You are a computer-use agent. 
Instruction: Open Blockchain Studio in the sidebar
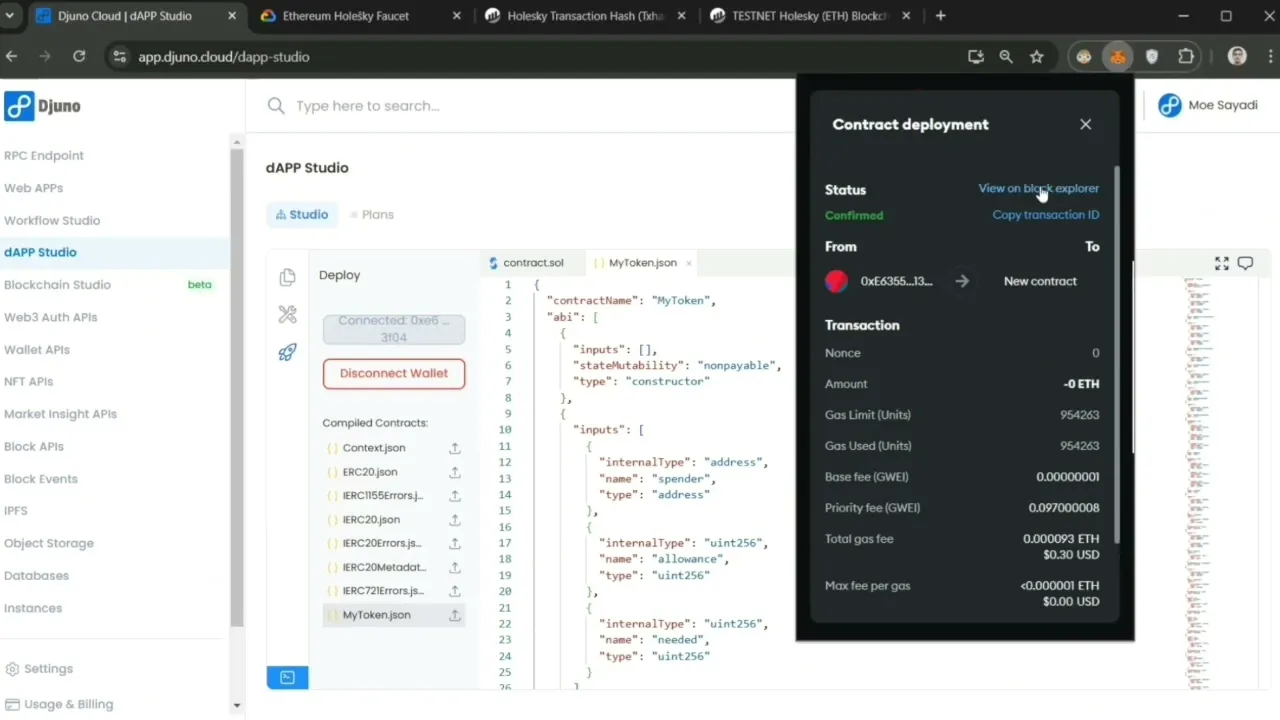(57, 285)
